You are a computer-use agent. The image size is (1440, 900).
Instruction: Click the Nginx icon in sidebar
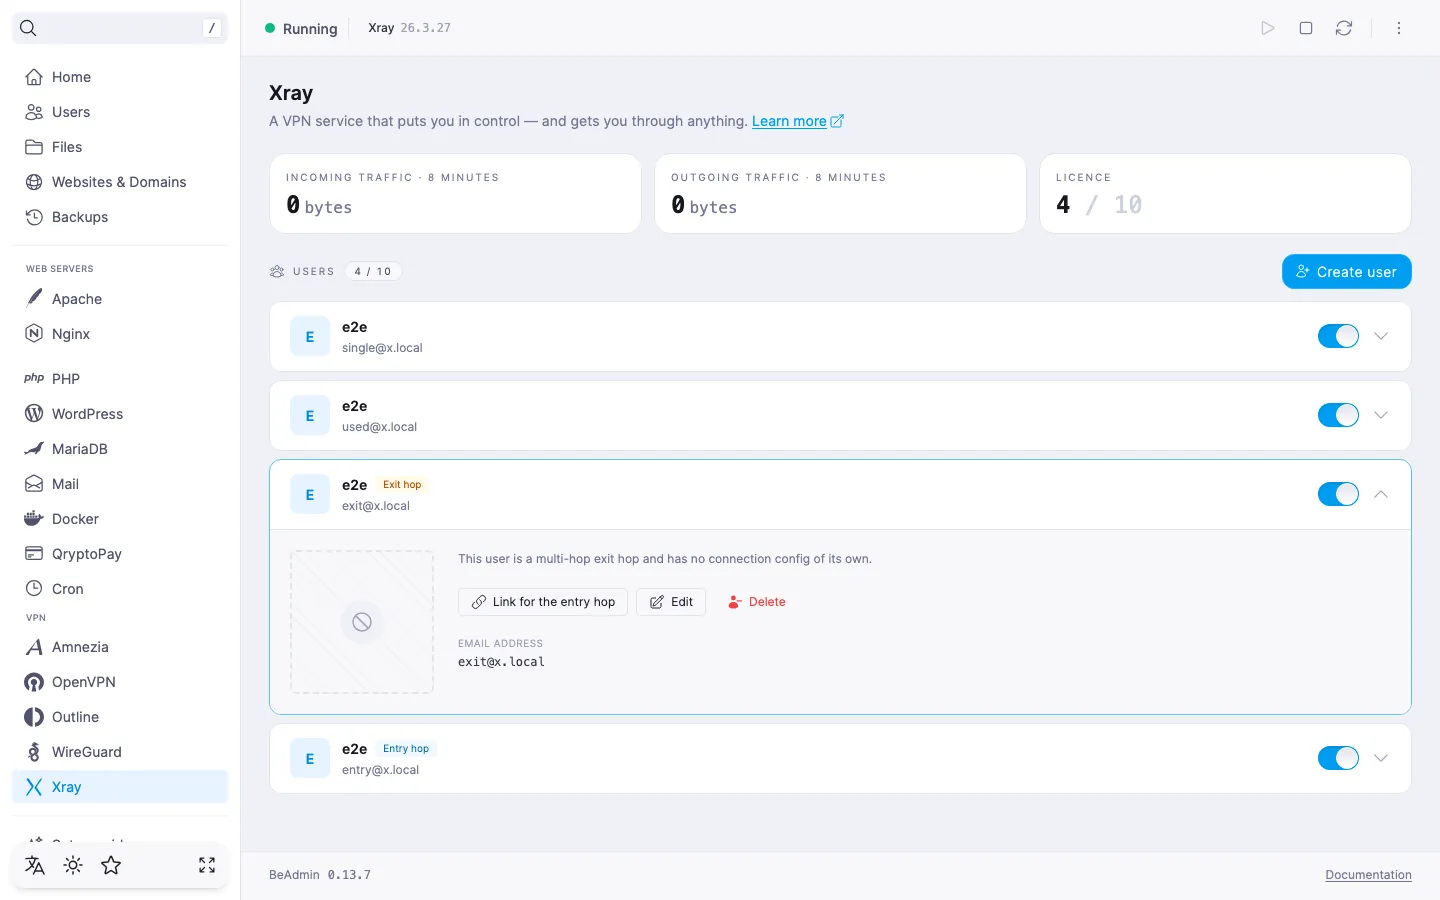tap(34, 334)
